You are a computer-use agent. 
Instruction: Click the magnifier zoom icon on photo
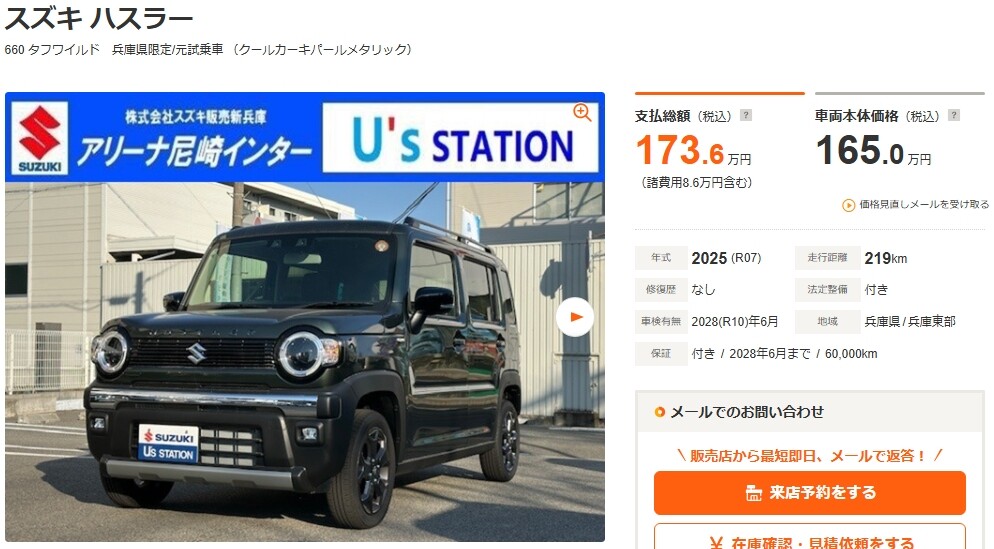(x=582, y=113)
